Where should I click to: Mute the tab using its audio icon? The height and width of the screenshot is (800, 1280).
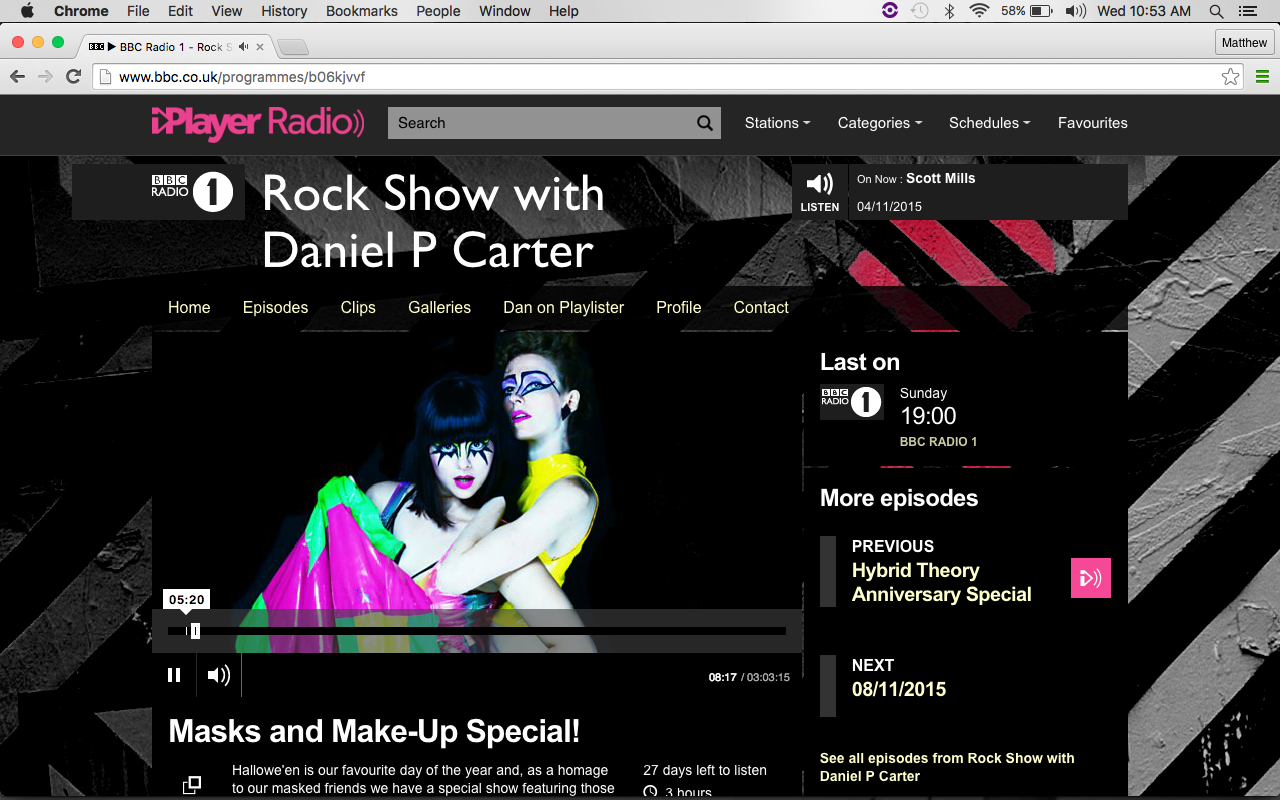[x=244, y=47]
